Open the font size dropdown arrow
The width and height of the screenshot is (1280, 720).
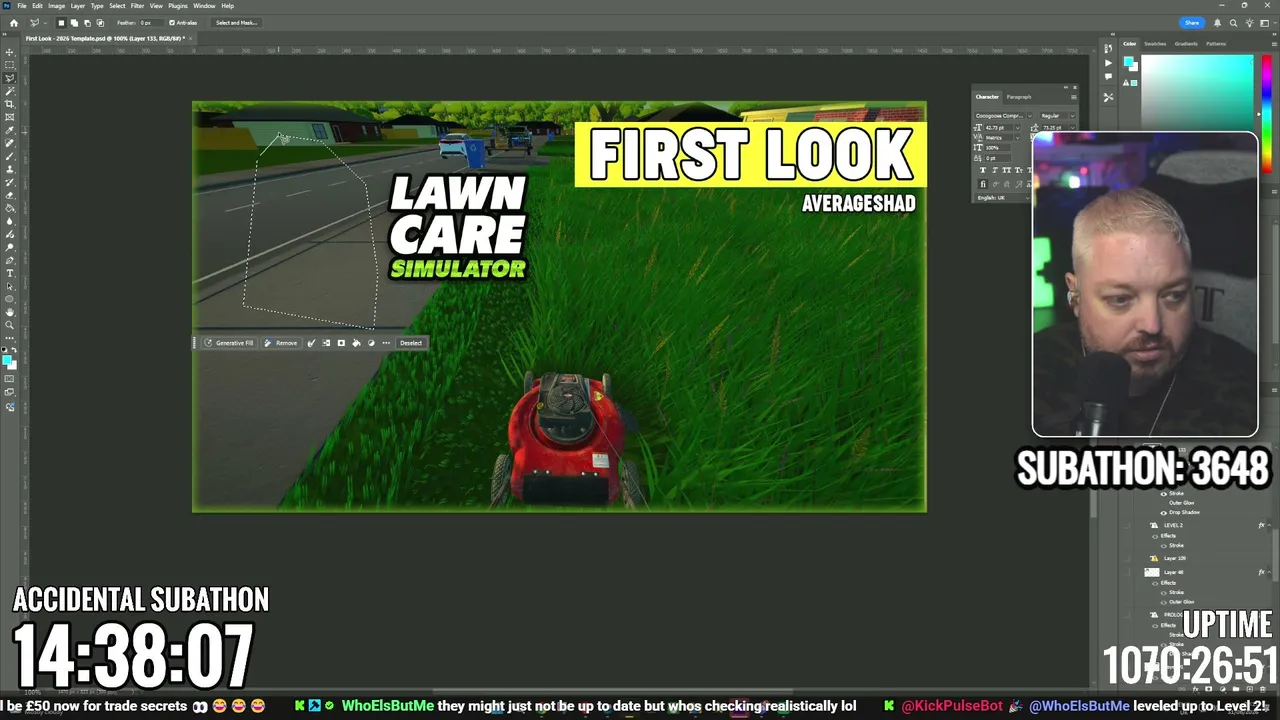pyautogui.click(x=1019, y=128)
